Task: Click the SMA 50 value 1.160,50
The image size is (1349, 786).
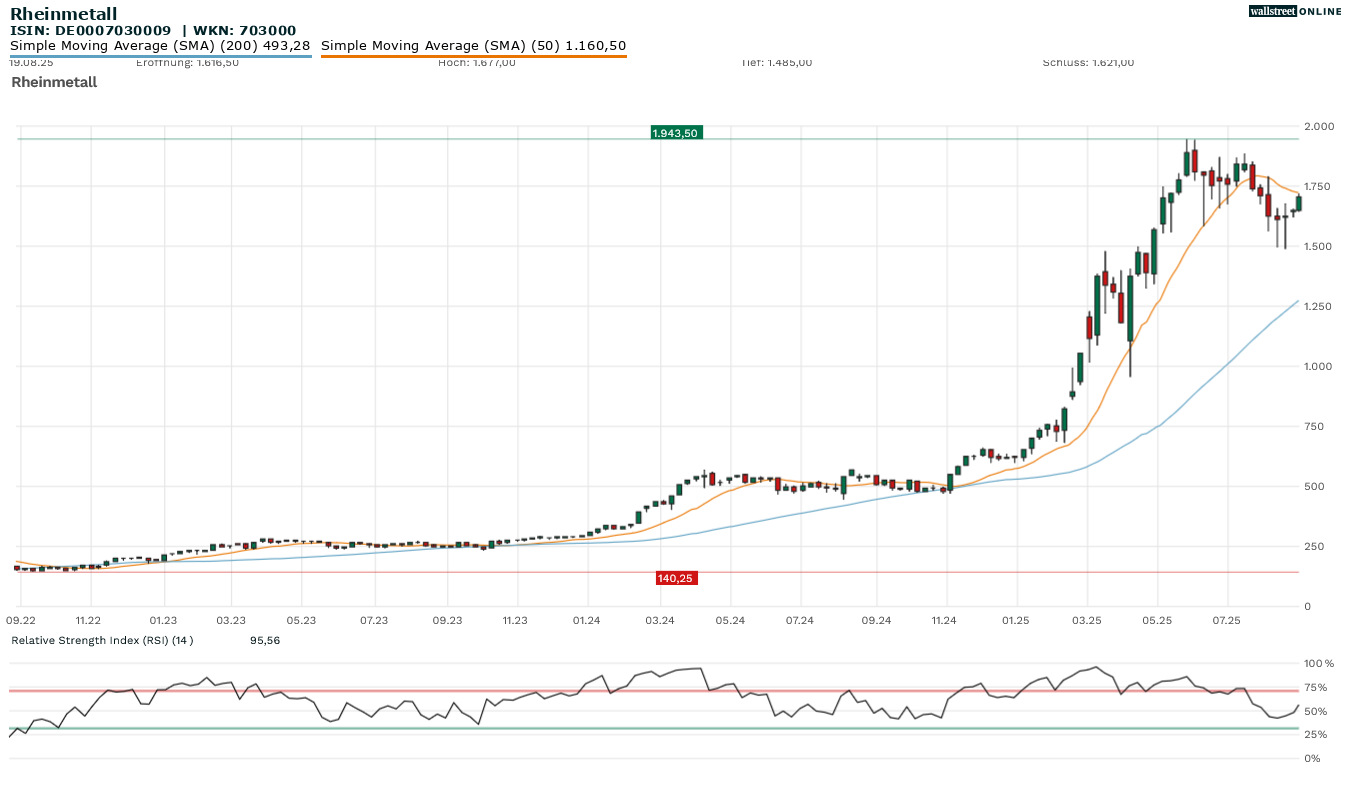Action: coord(595,46)
